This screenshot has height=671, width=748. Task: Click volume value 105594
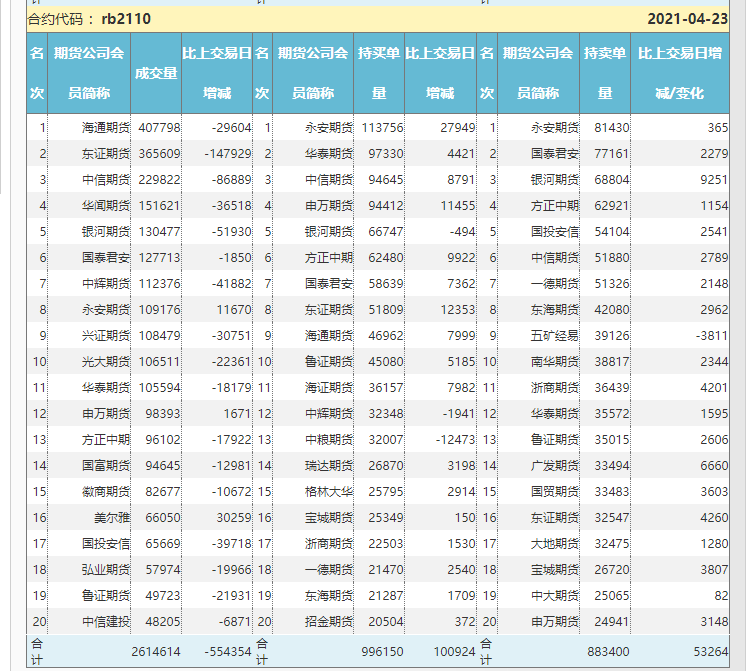point(159,388)
